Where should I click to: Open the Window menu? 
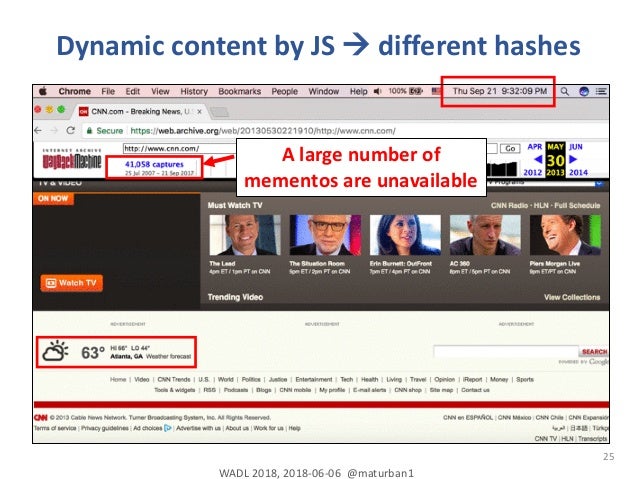tap(323, 91)
